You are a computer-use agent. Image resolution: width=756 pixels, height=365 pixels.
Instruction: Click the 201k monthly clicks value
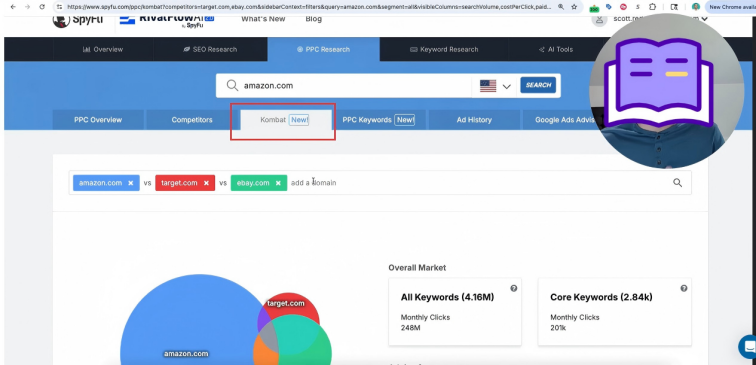558,328
